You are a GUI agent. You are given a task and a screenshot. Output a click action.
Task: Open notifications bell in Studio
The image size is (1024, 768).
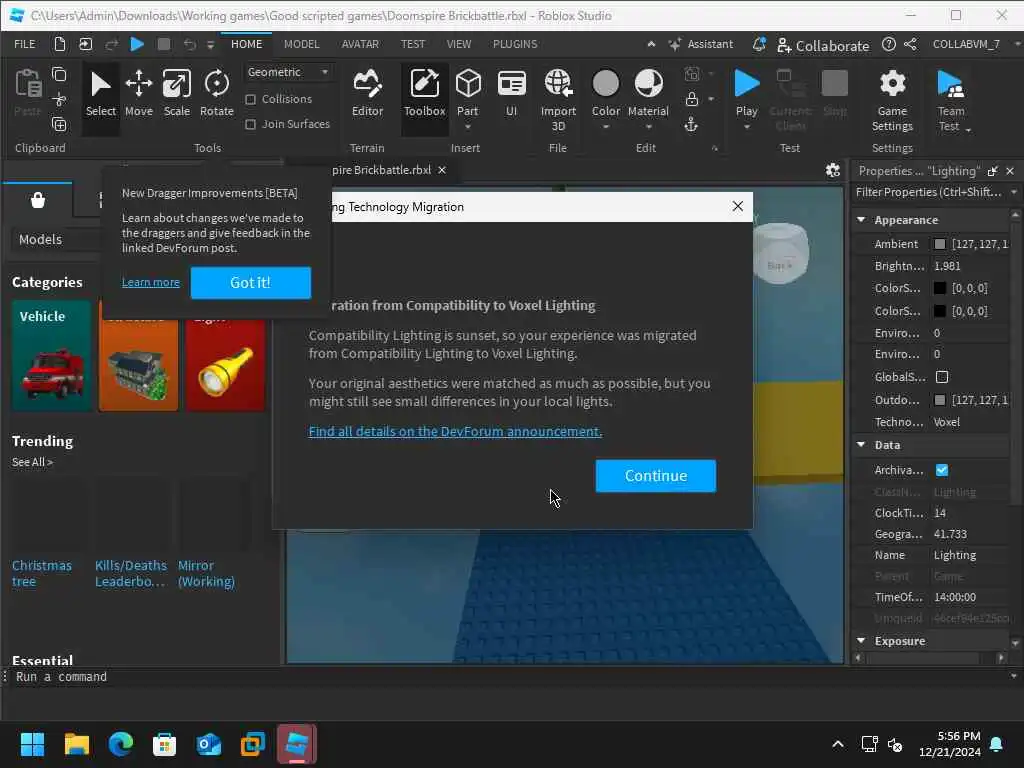coord(758,44)
